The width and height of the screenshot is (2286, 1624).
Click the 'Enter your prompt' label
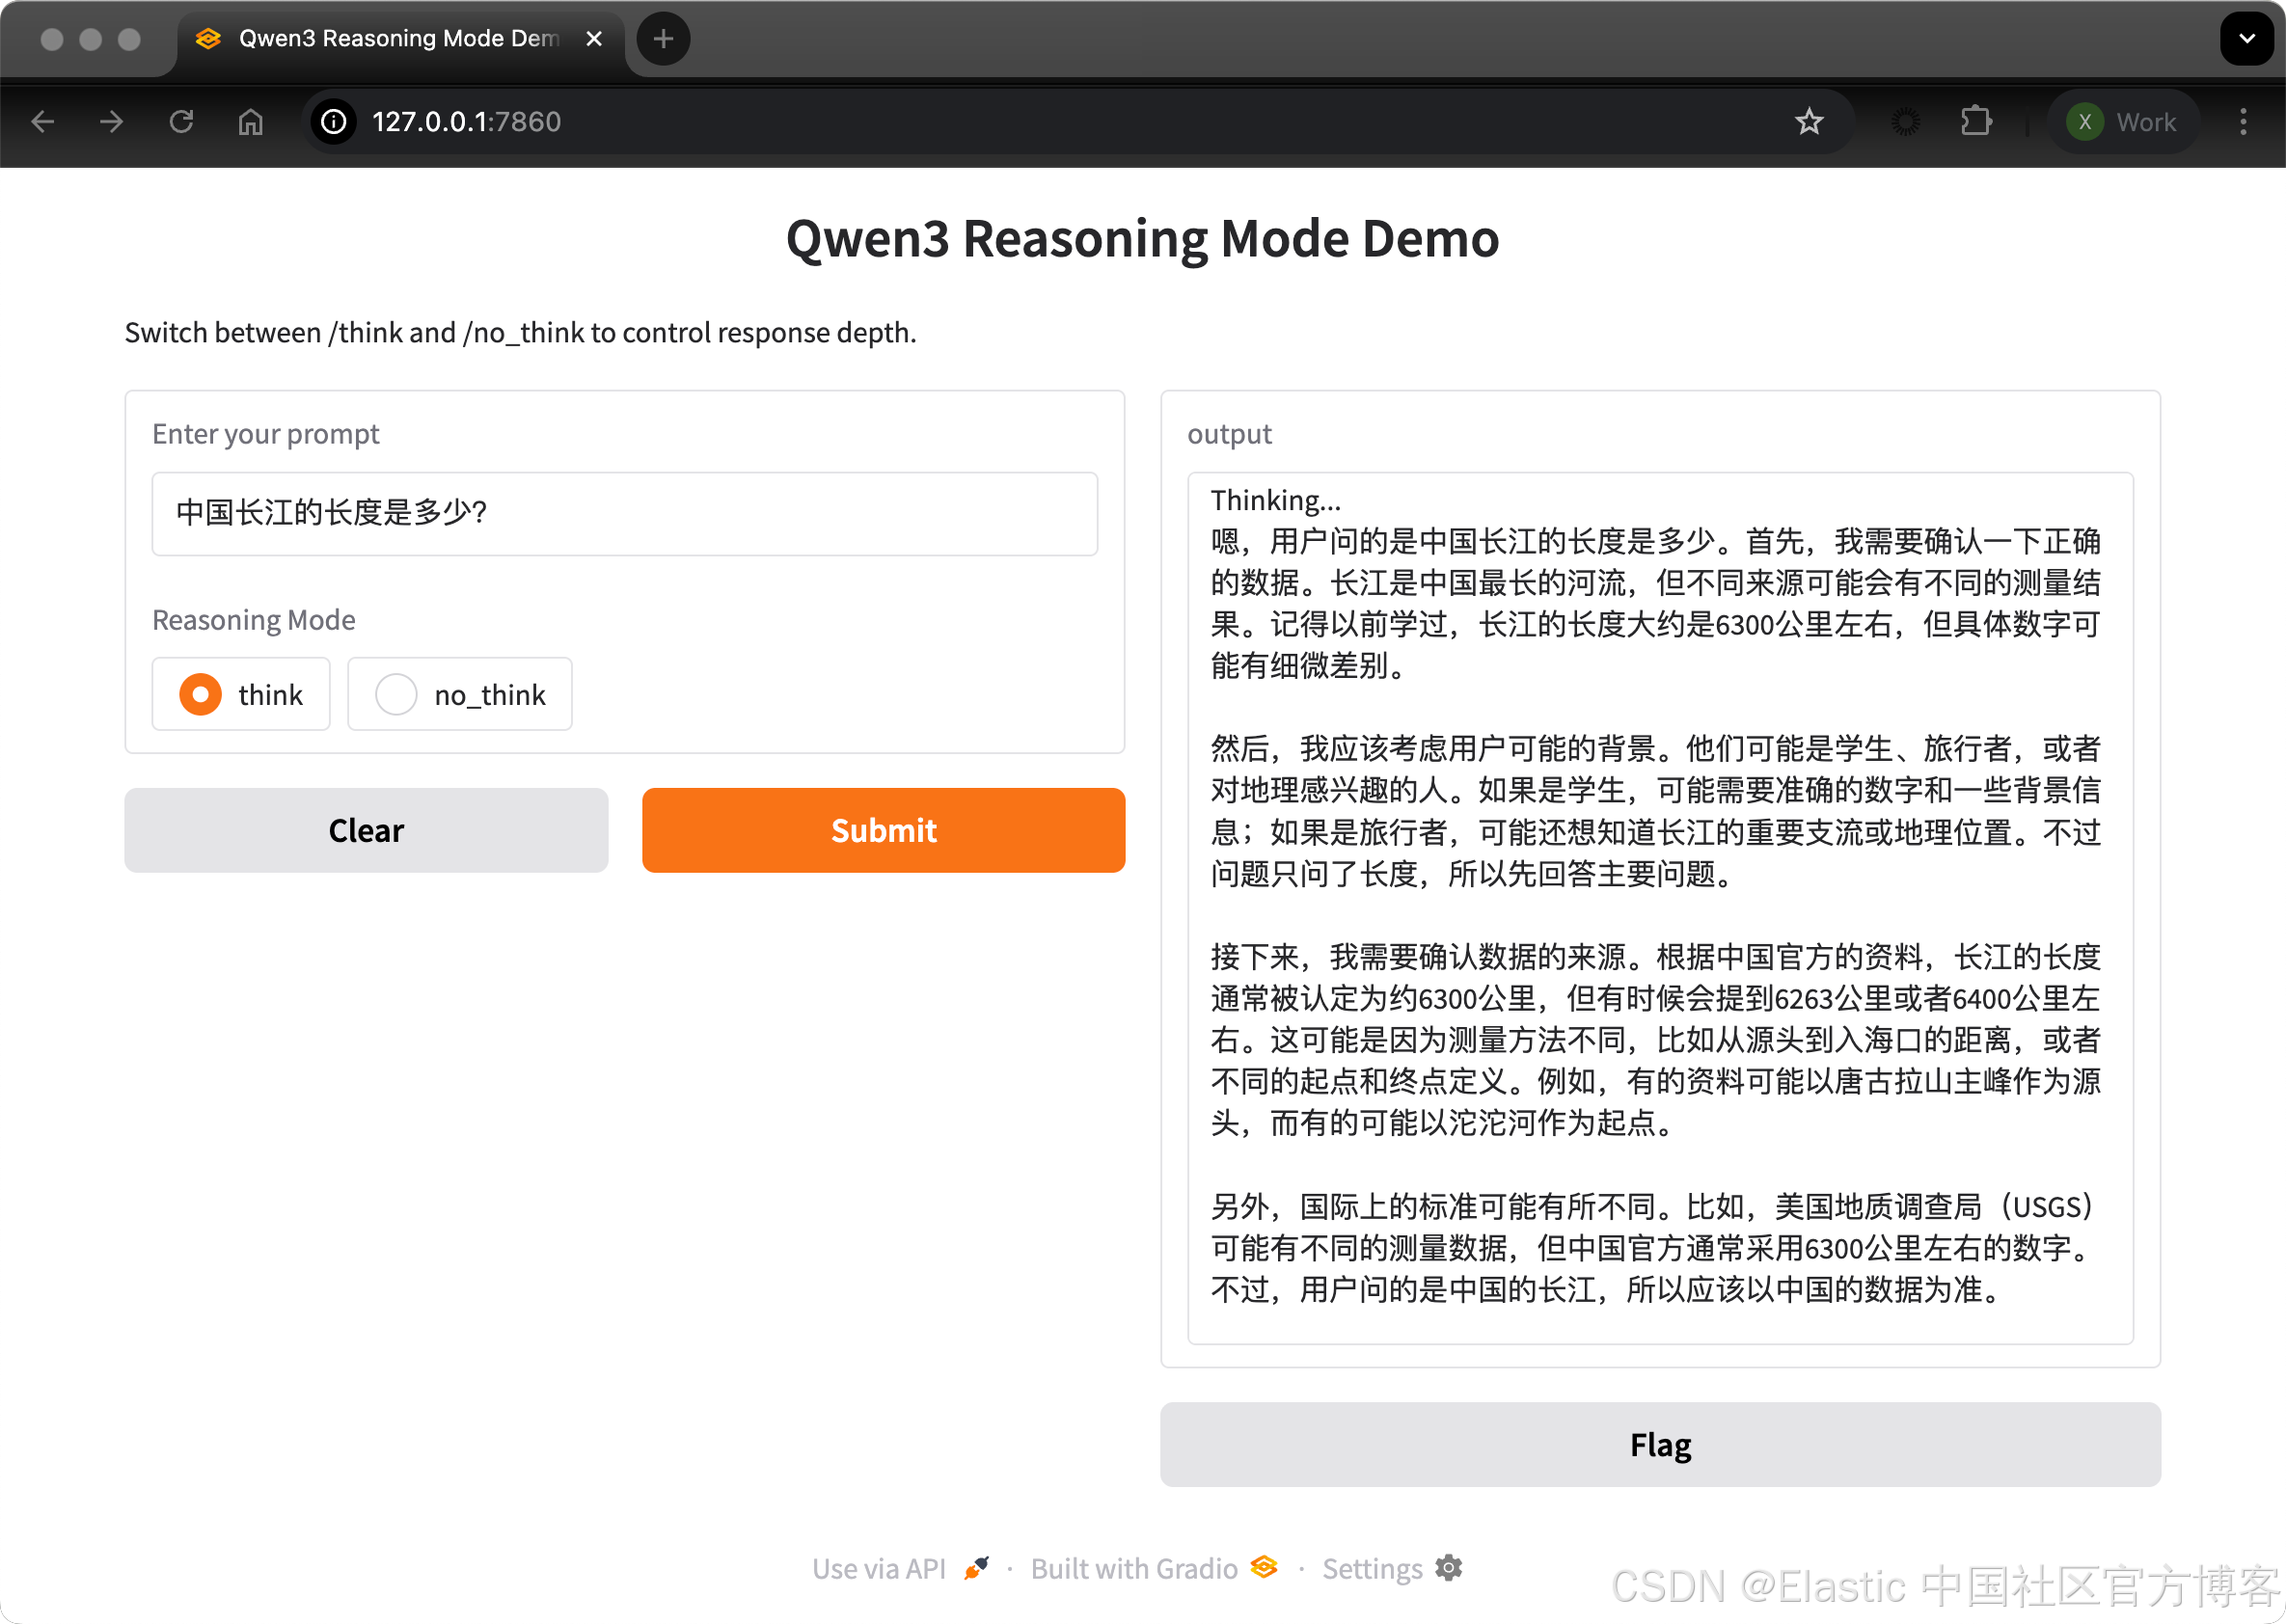pos(266,433)
